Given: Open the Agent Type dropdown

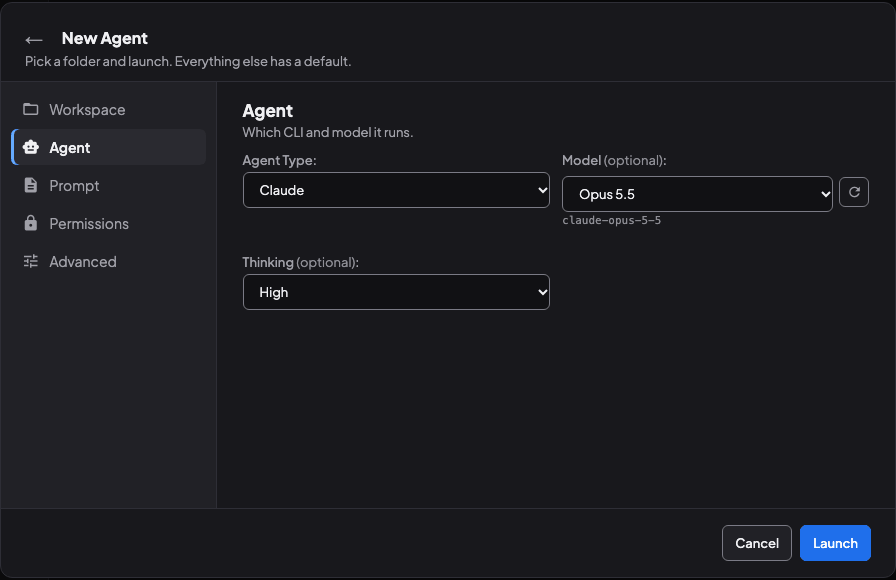Looking at the screenshot, I should tap(396, 190).
